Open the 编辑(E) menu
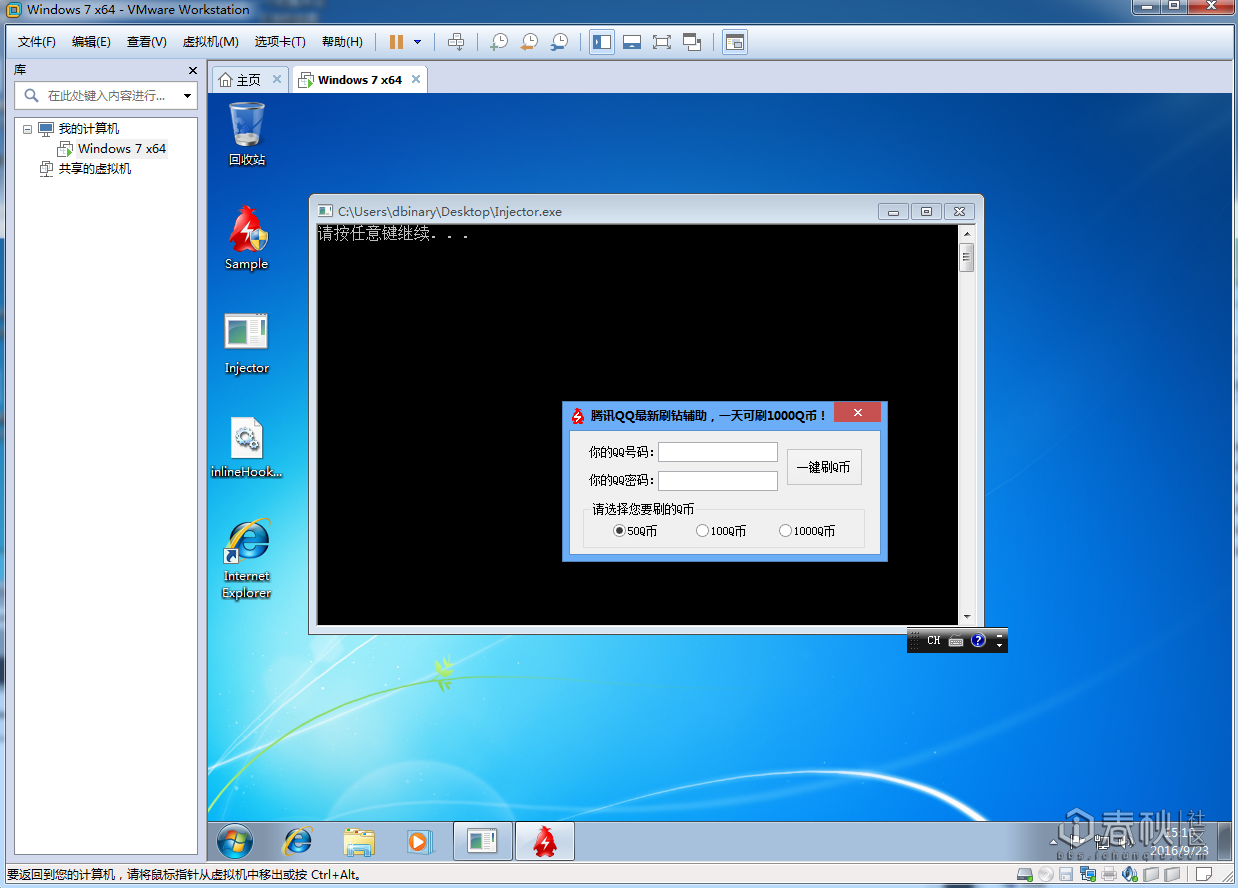This screenshot has height=888, width=1238. [91, 42]
